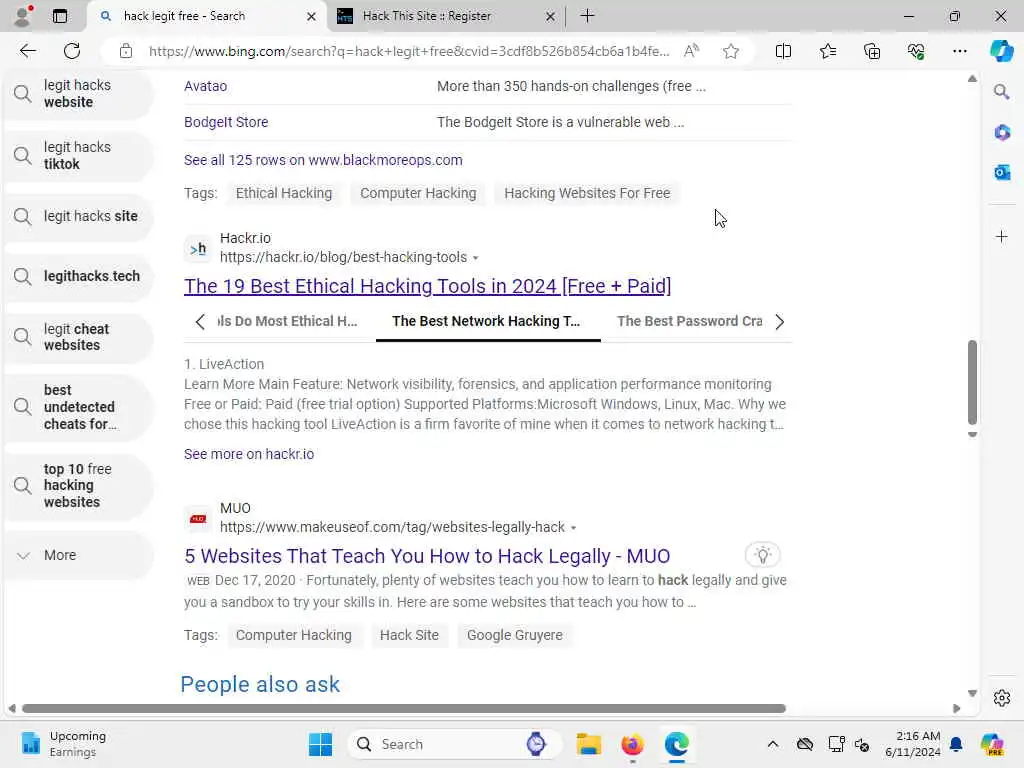This screenshot has height=768, width=1024.
Task: Select 'ls Do Most Ethical H...' tab
Action: [x=288, y=321]
